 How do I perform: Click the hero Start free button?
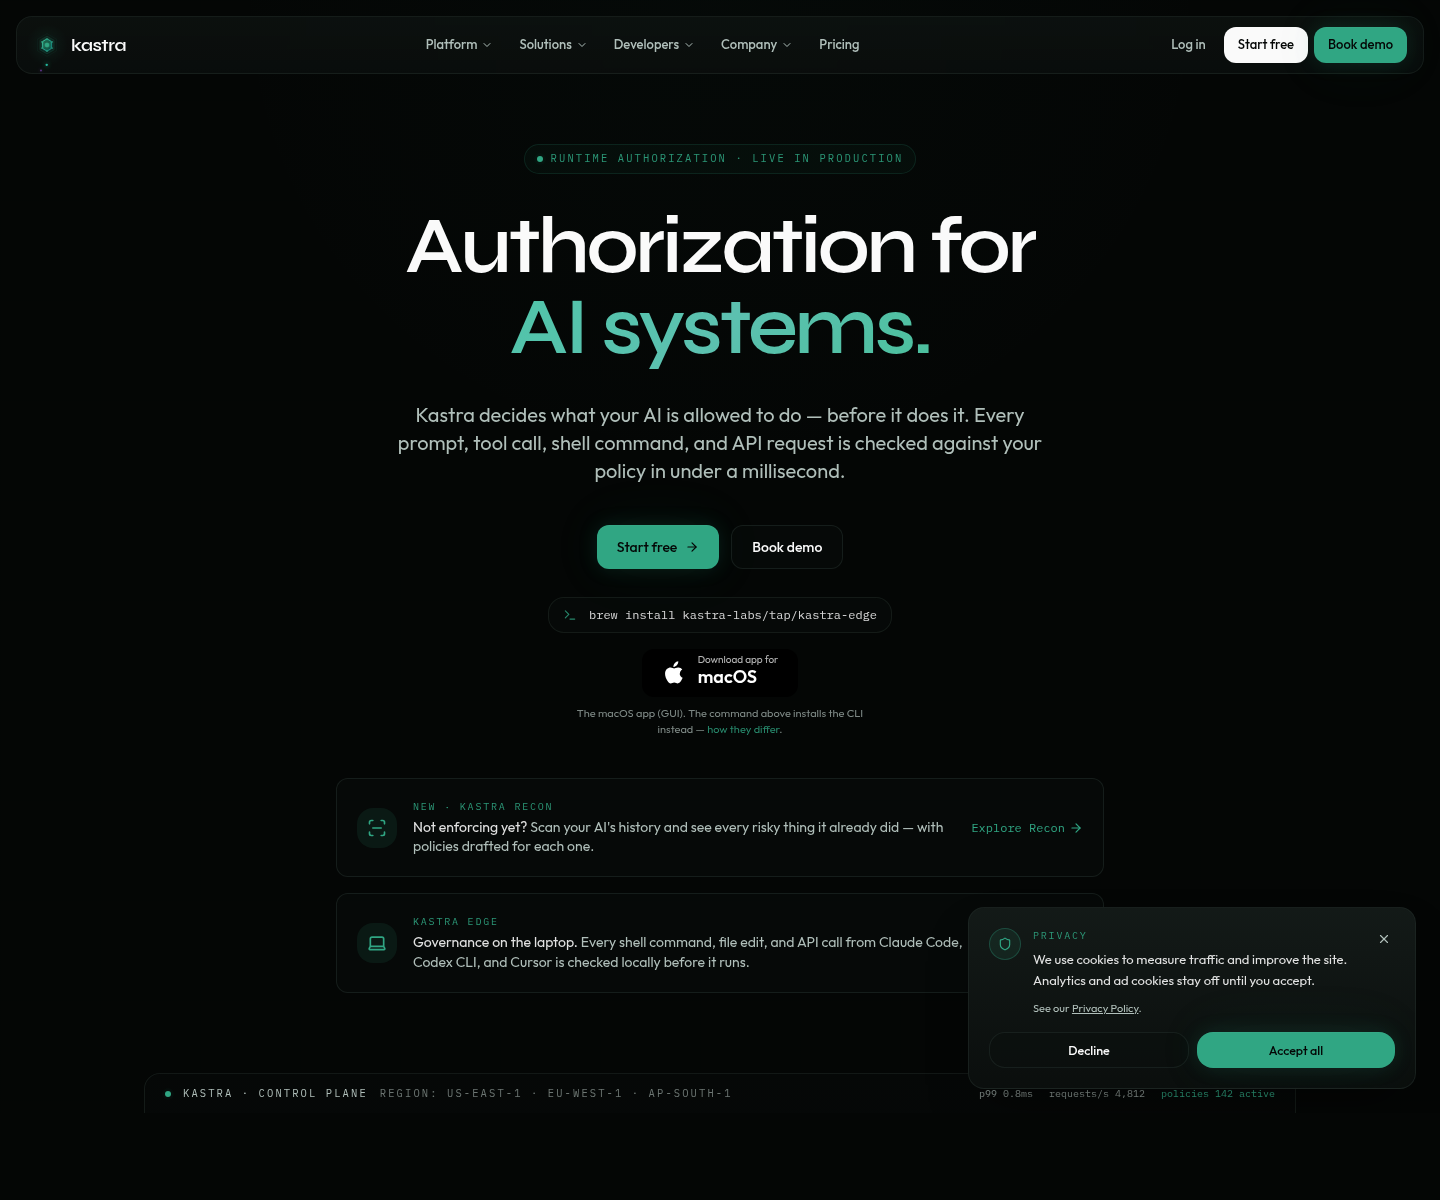[658, 547]
